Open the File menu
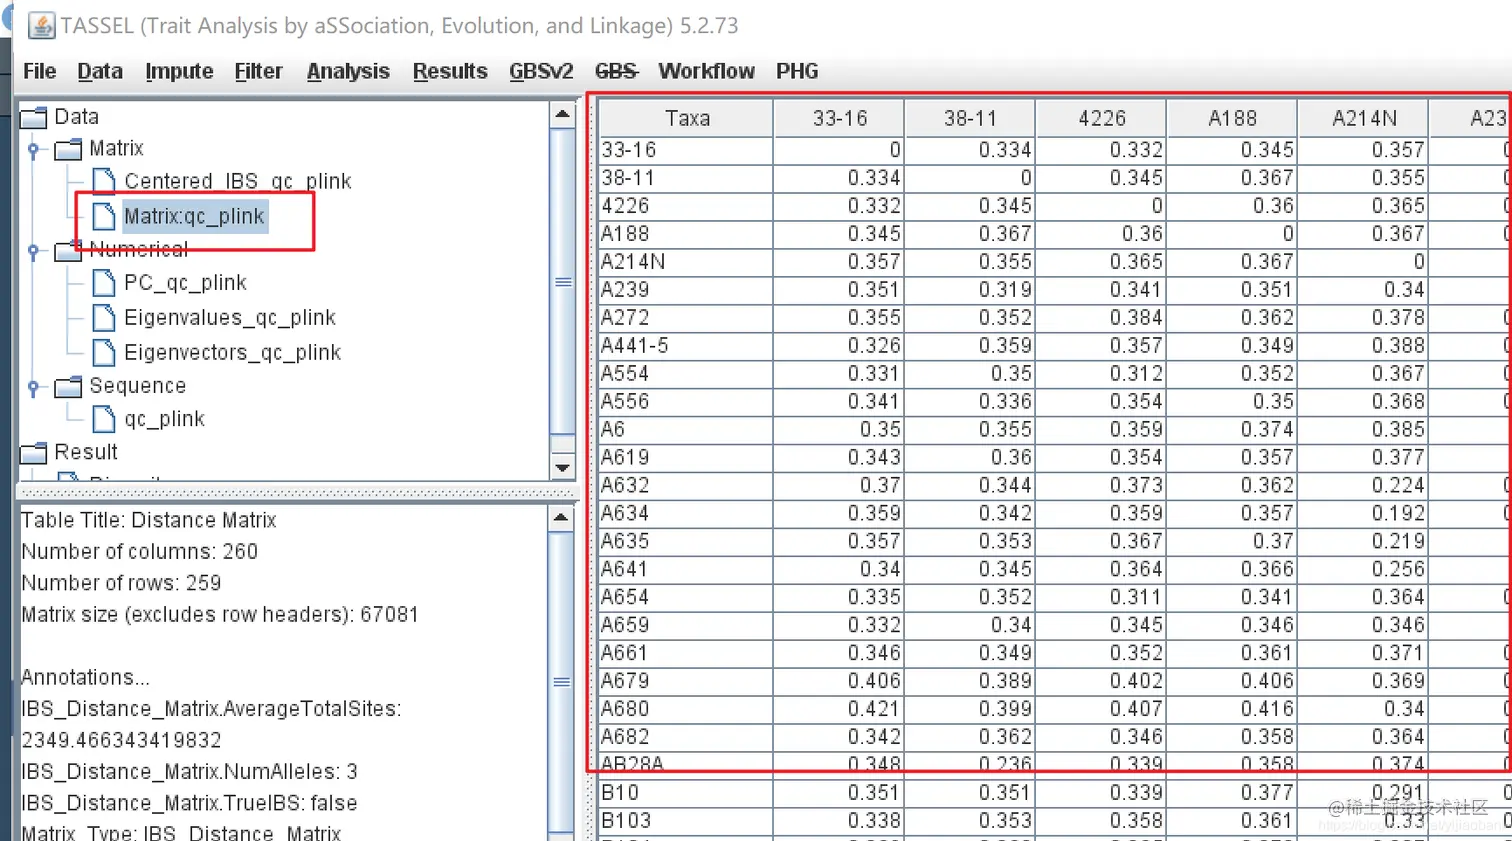 [39, 71]
